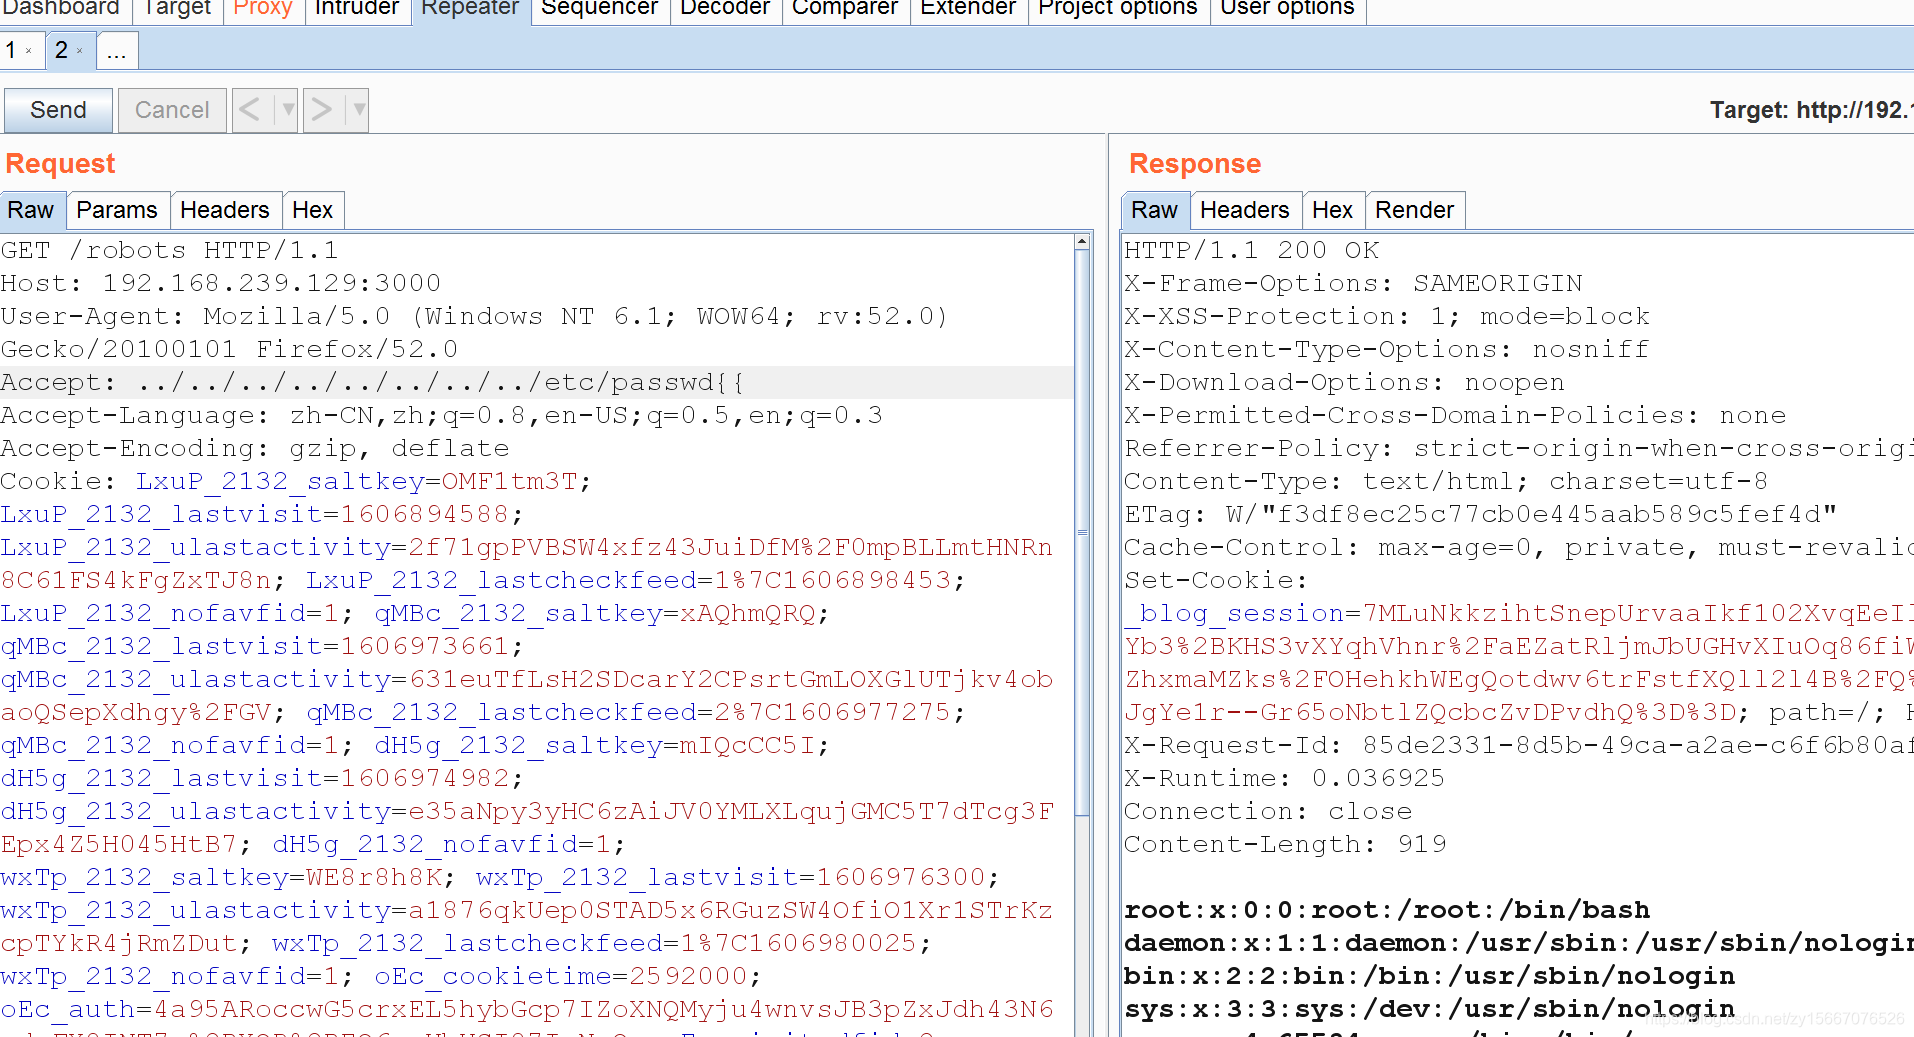Image resolution: width=1914 pixels, height=1037 pixels.
Task: Click the Send button
Action: (58, 110)
